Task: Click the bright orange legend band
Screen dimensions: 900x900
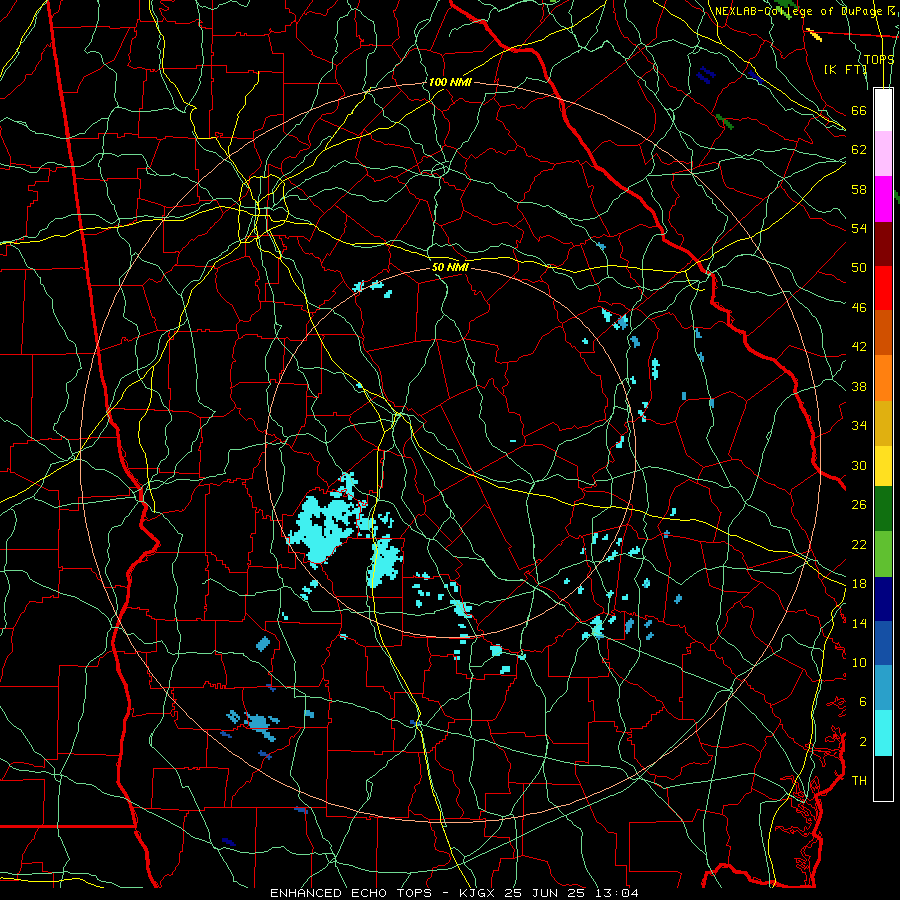Action: click(883, 378)
